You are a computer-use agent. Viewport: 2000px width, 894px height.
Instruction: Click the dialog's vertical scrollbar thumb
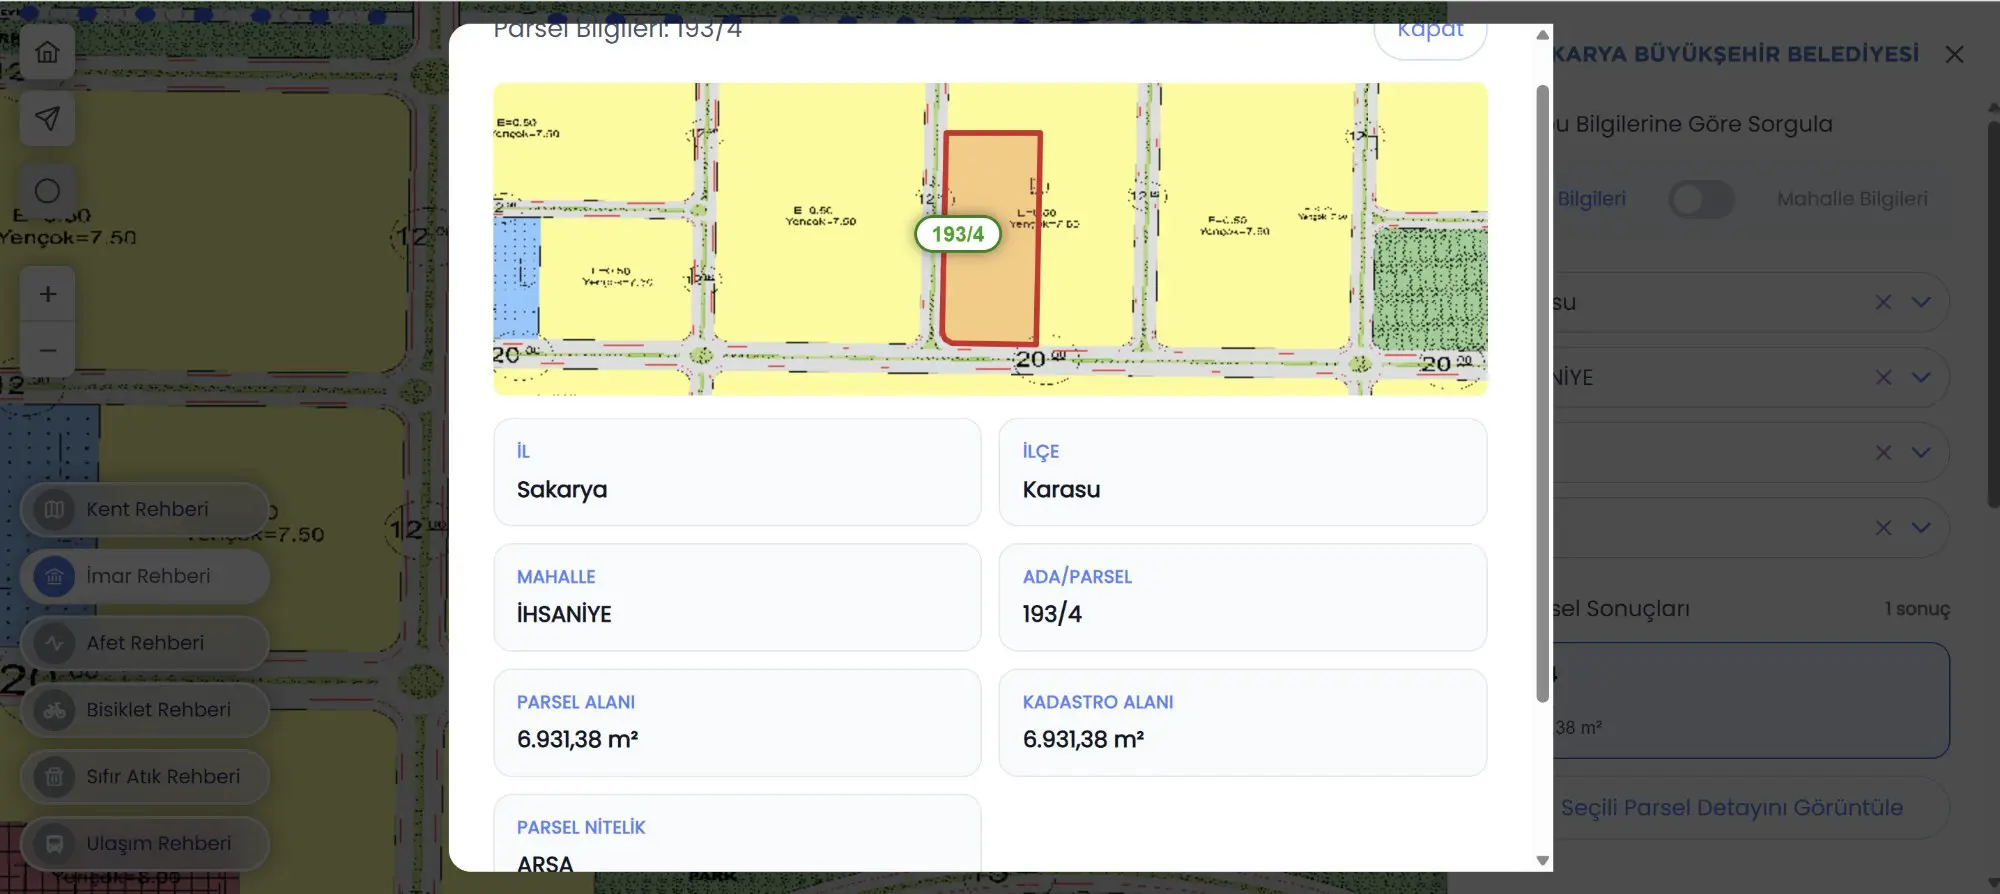click(x=1543, y=394)
